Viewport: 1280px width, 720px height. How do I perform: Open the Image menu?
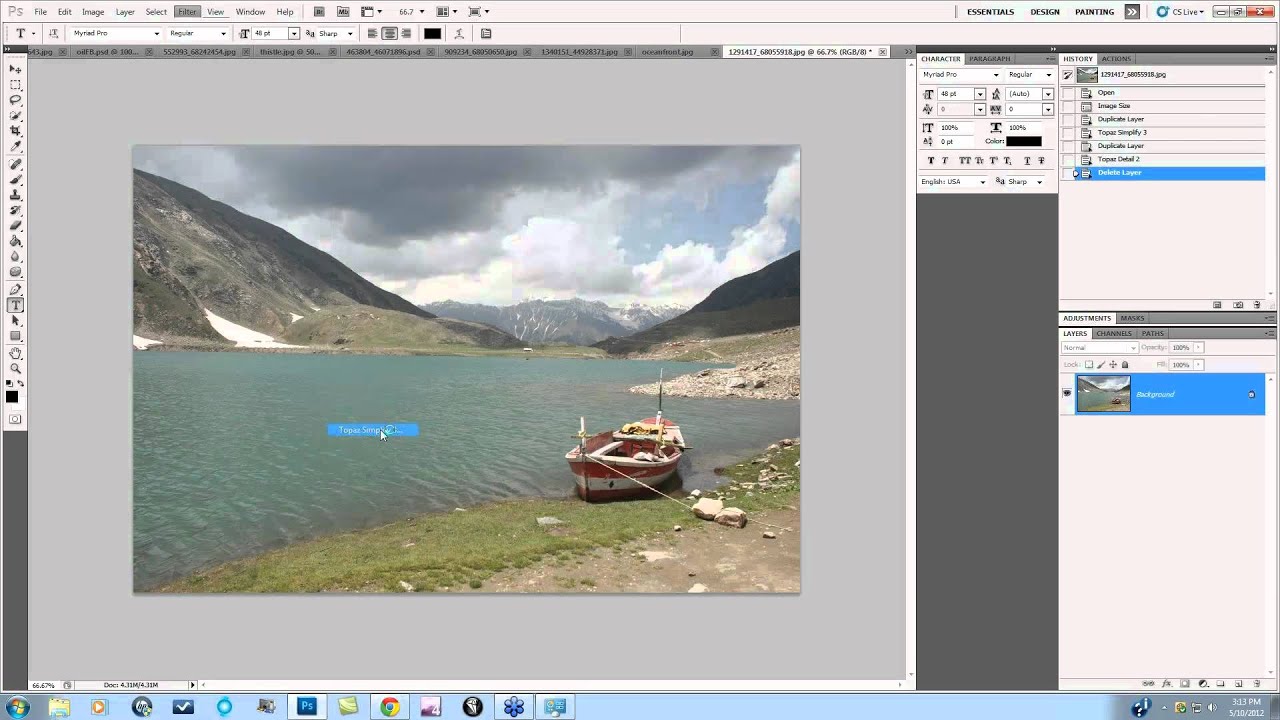(93, 12)
